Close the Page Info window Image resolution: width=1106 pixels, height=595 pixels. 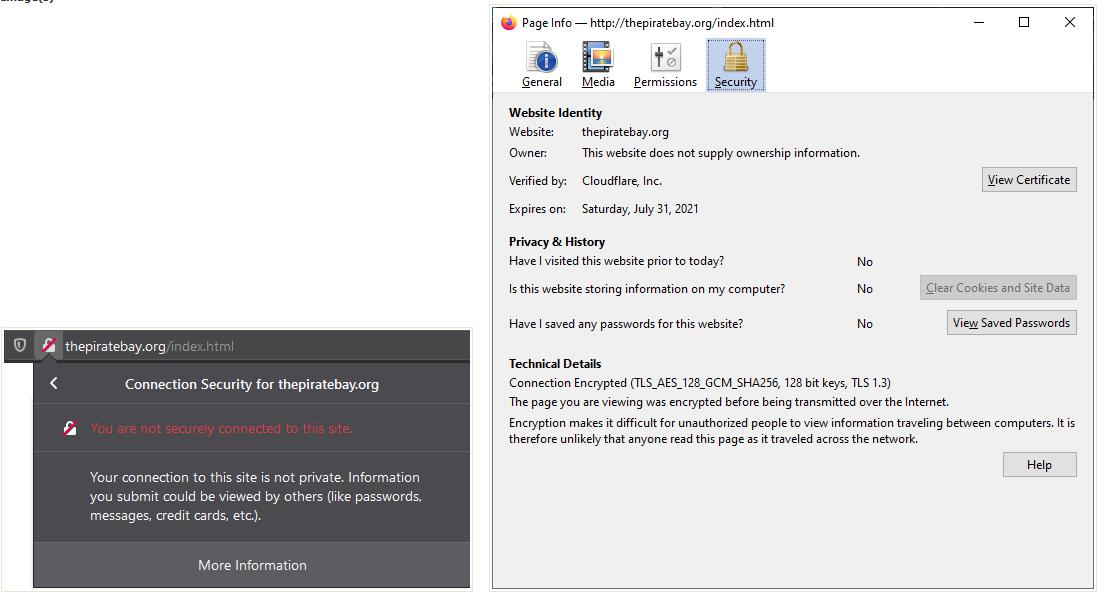[1069, 23]
